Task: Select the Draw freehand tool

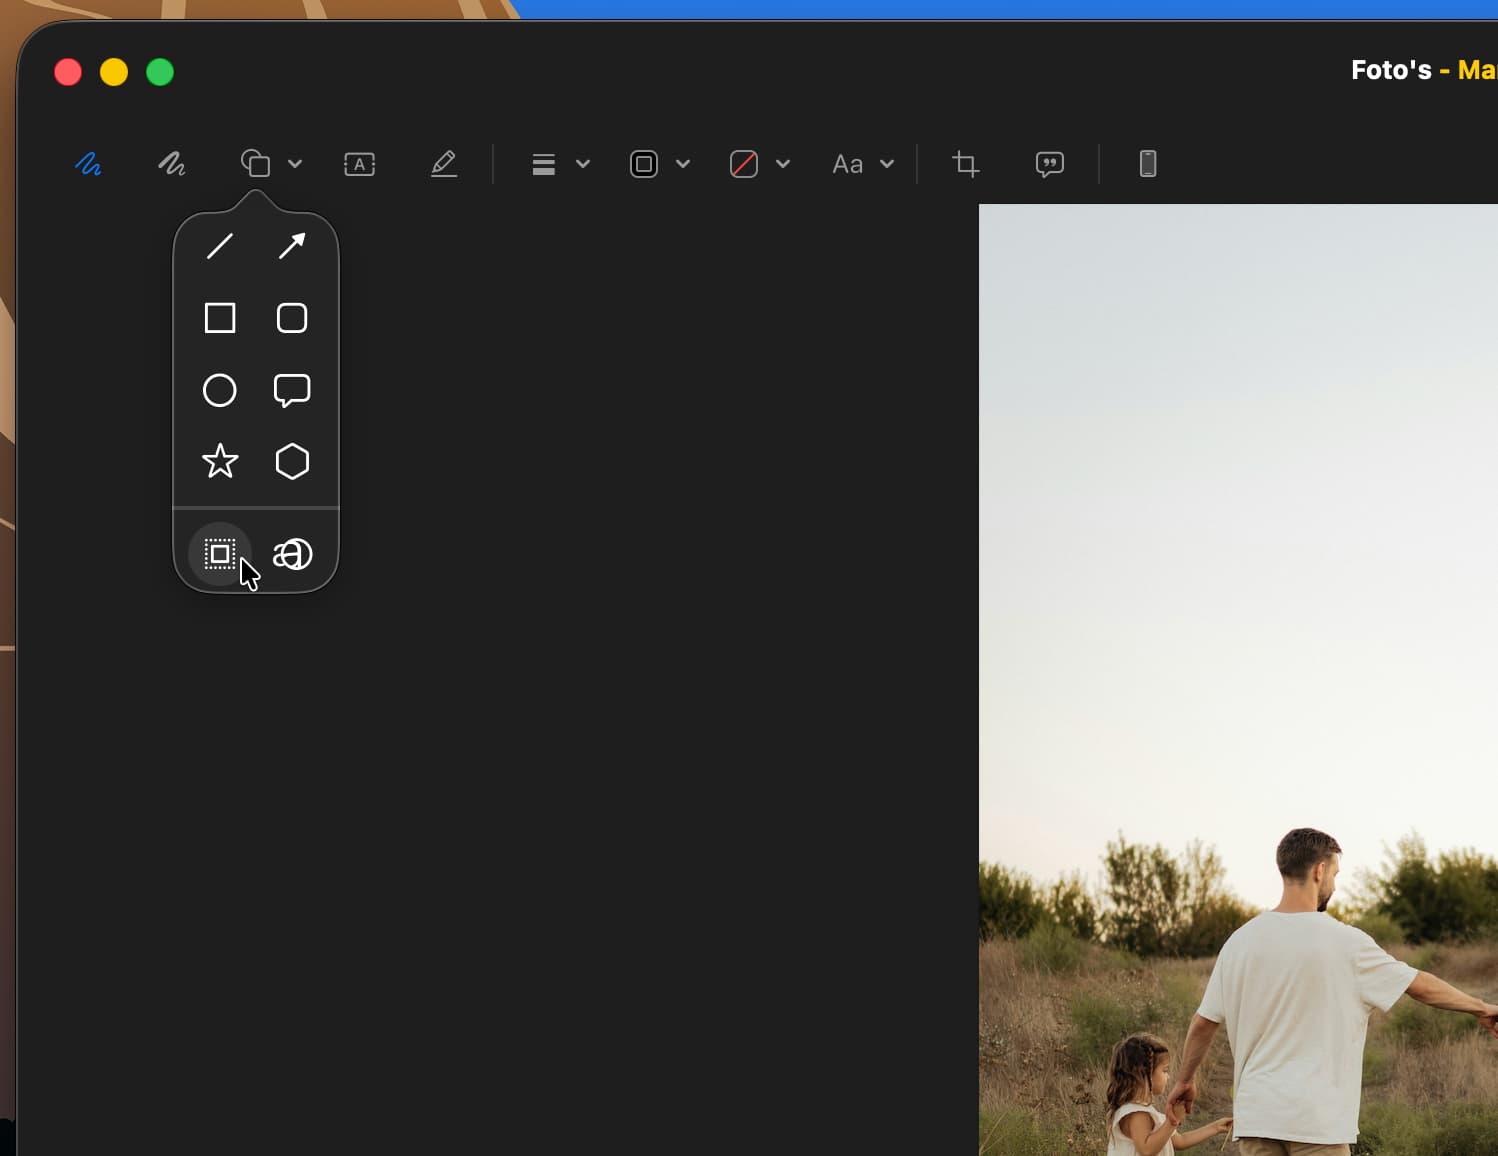Action: [172, 164]
